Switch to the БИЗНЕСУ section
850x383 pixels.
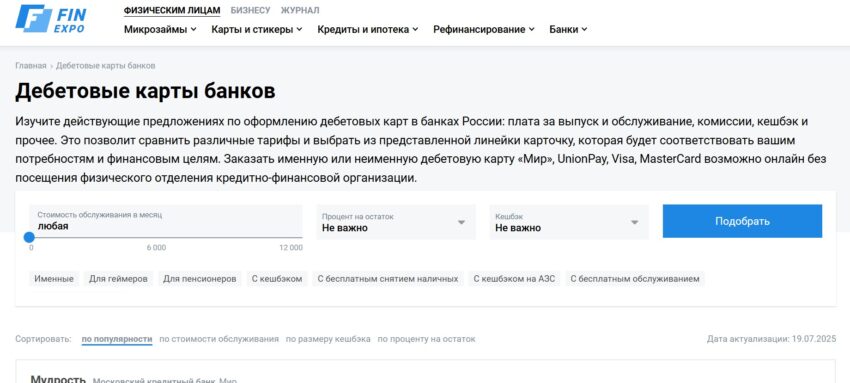click(x=250, y=10)
